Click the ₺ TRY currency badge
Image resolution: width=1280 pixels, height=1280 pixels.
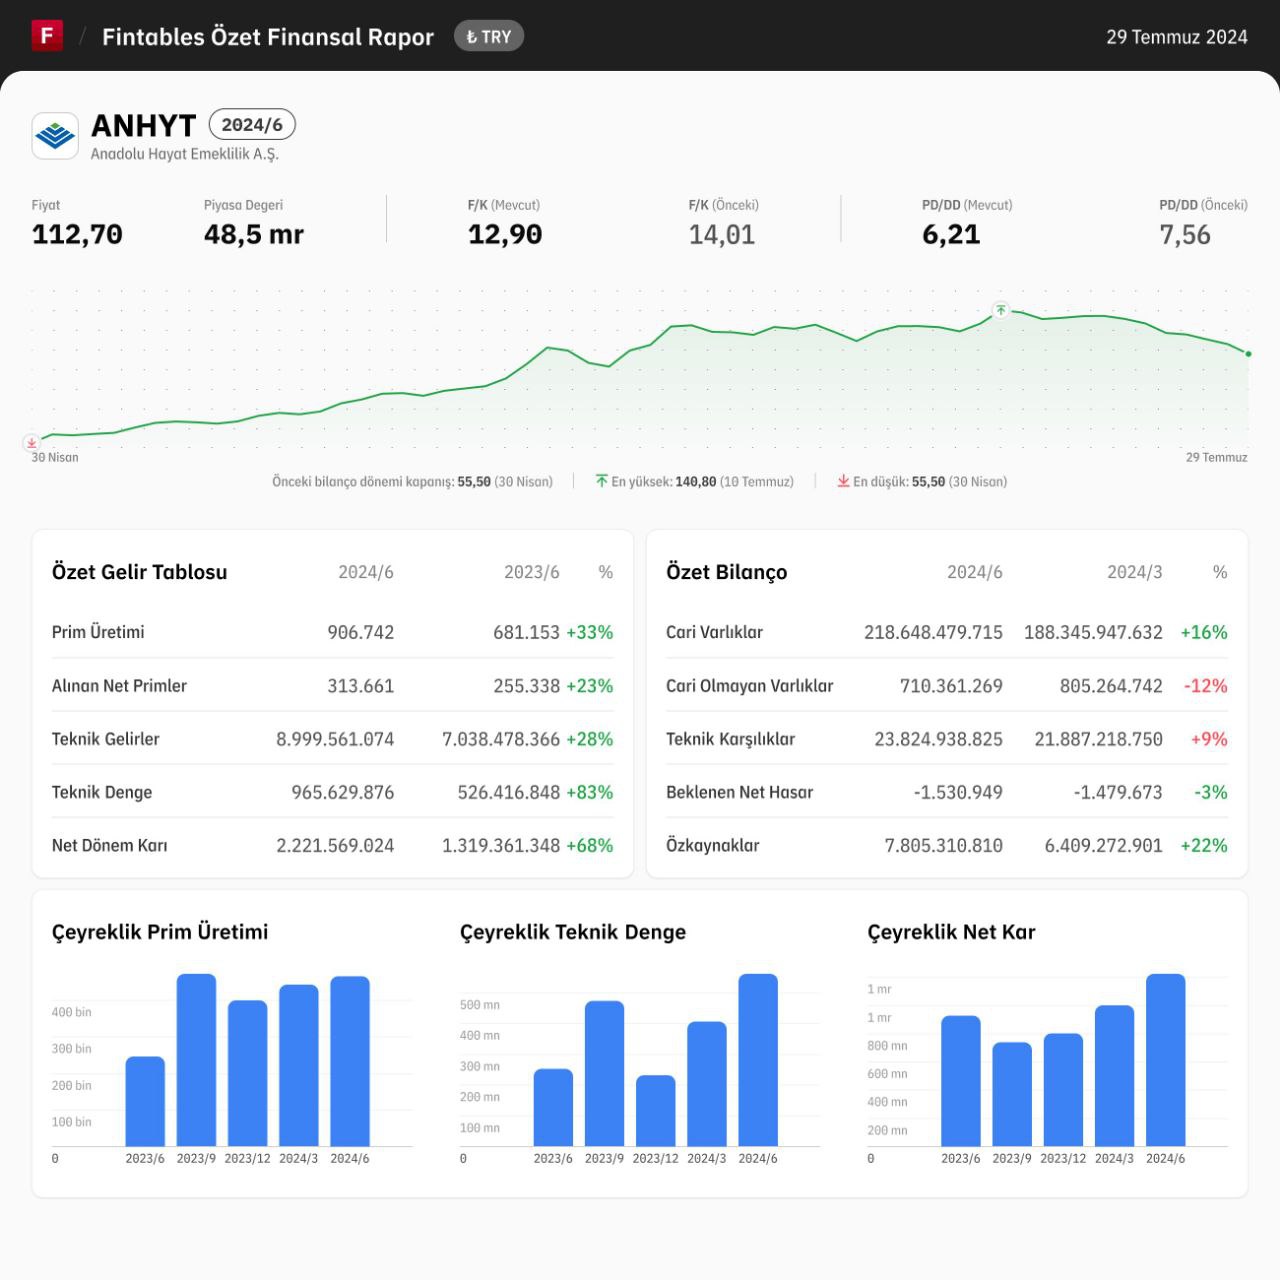tap(489, 36)
